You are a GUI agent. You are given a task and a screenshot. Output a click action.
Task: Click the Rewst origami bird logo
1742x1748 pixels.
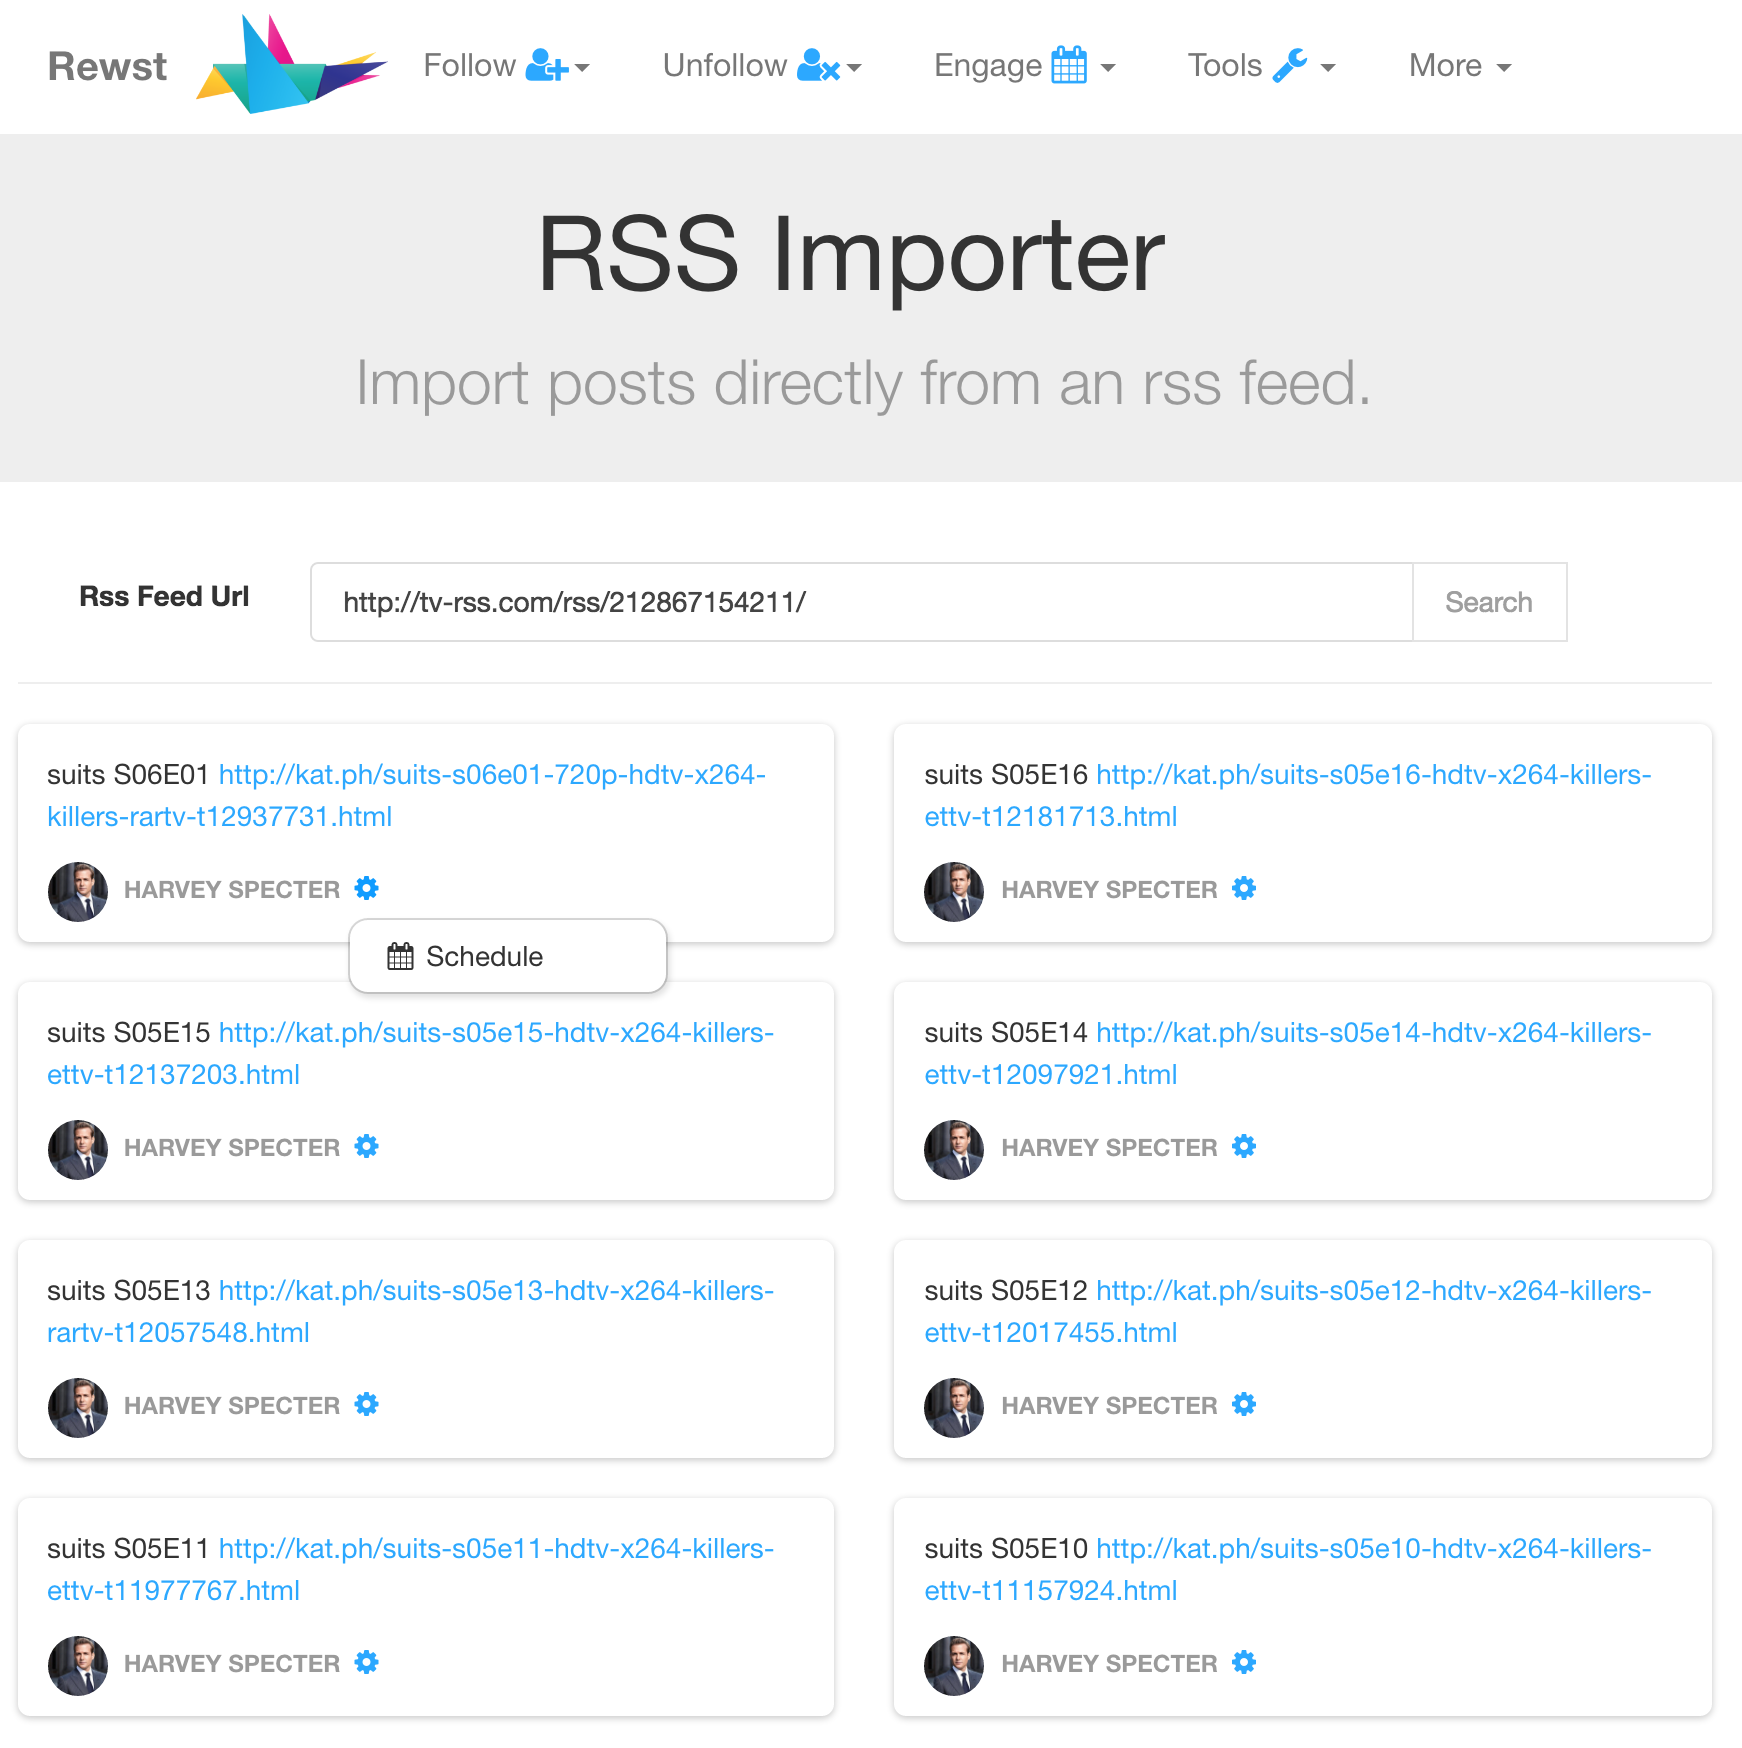pyautogui.click(x=291, y=65)
